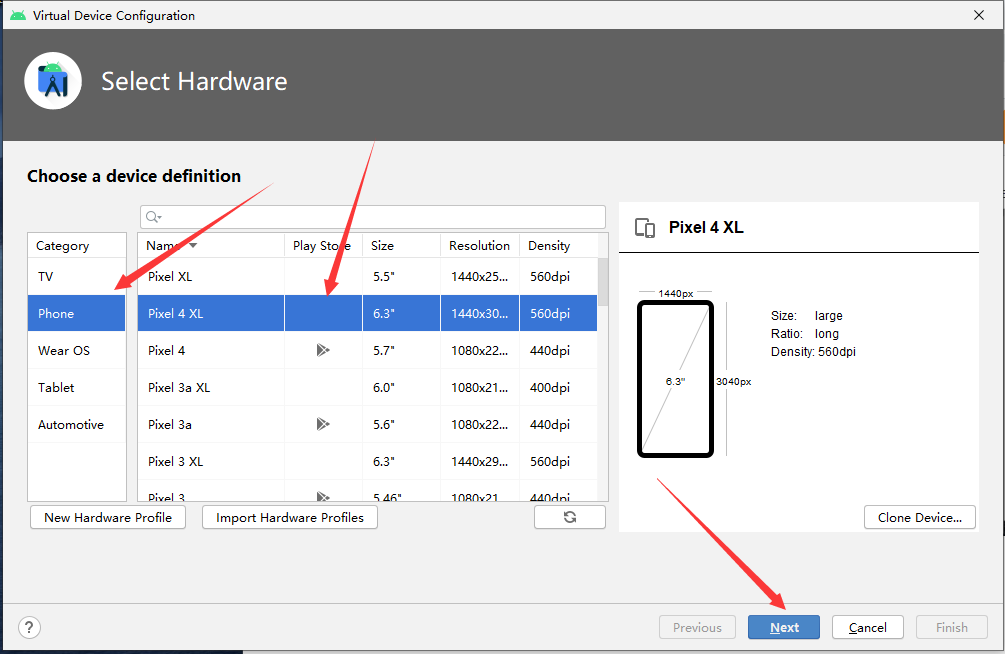
Task: Click the 5.7" size cell of Pixel 4
Action: [402, 351]
